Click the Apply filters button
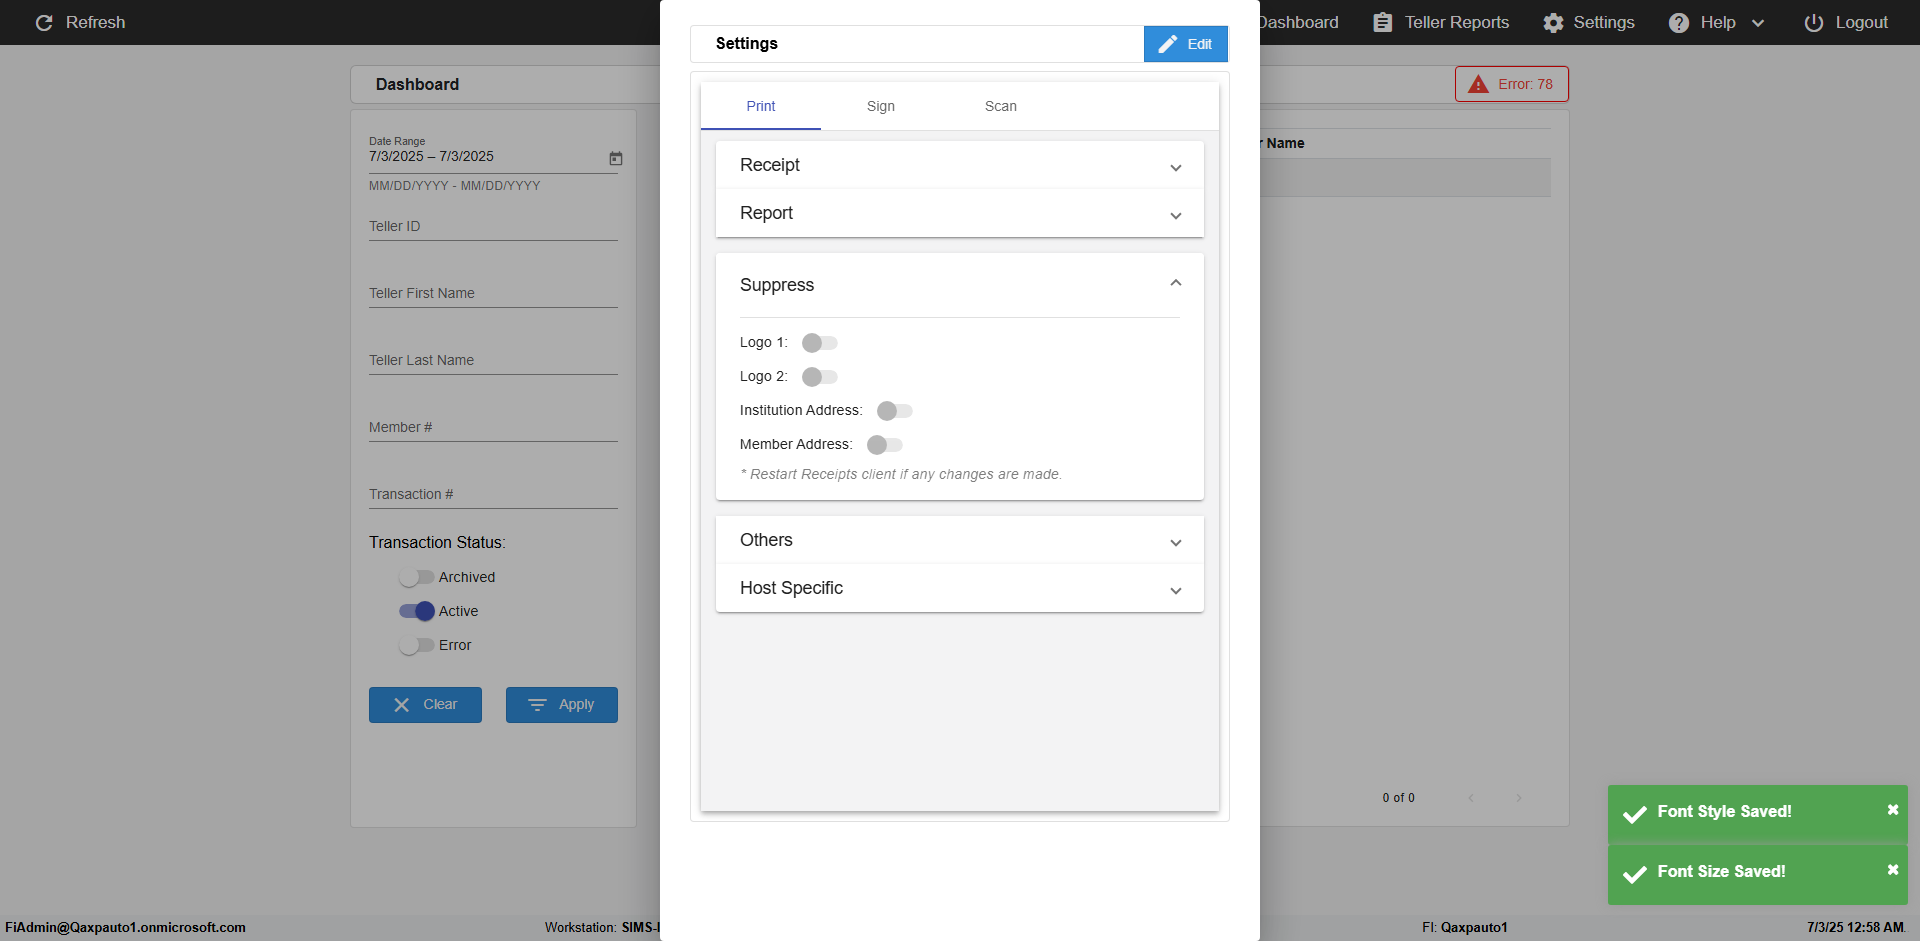Viewport: 1920px width, 941px height. [x=562, y=705]
